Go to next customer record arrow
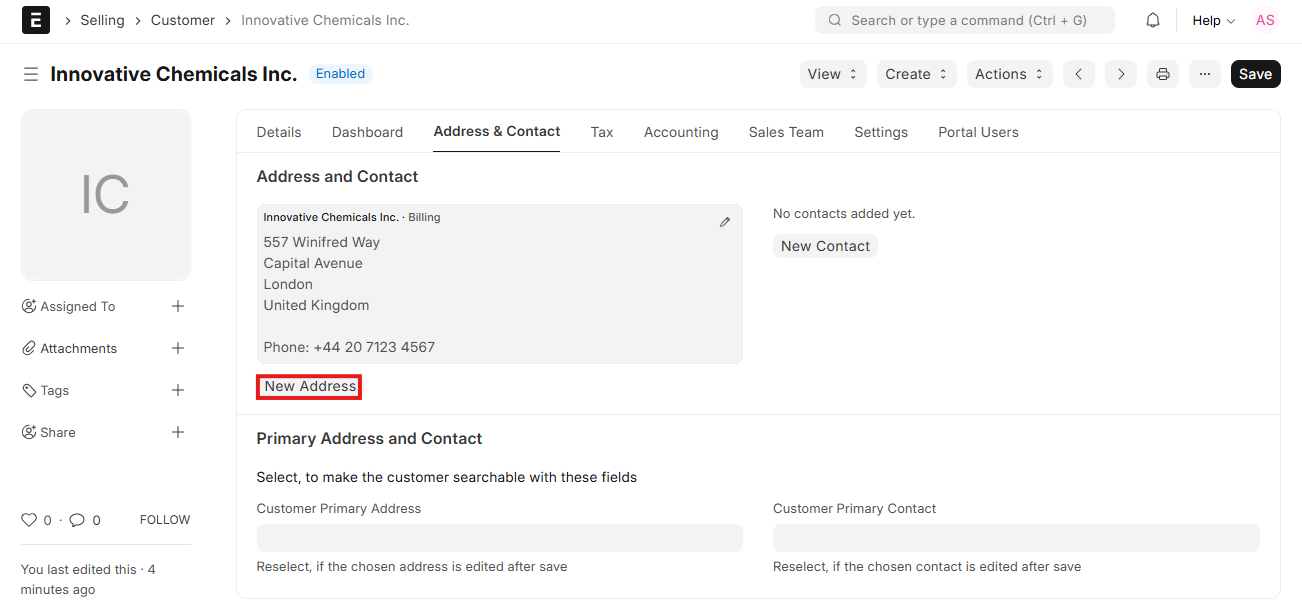This screenshot has height=609, width=1302. 1121,74
